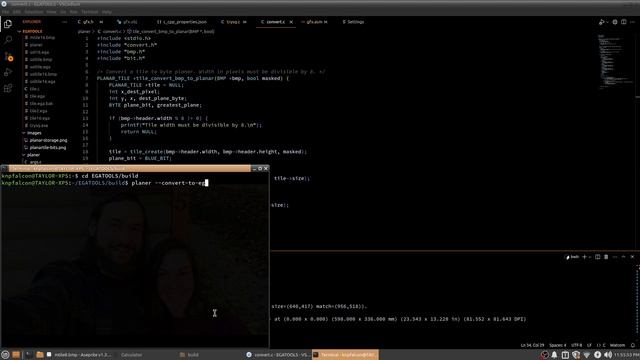Screen dimensions: 640x360
Task: Open the File menu
Action: pyautogui.click(x=5, y=12)
